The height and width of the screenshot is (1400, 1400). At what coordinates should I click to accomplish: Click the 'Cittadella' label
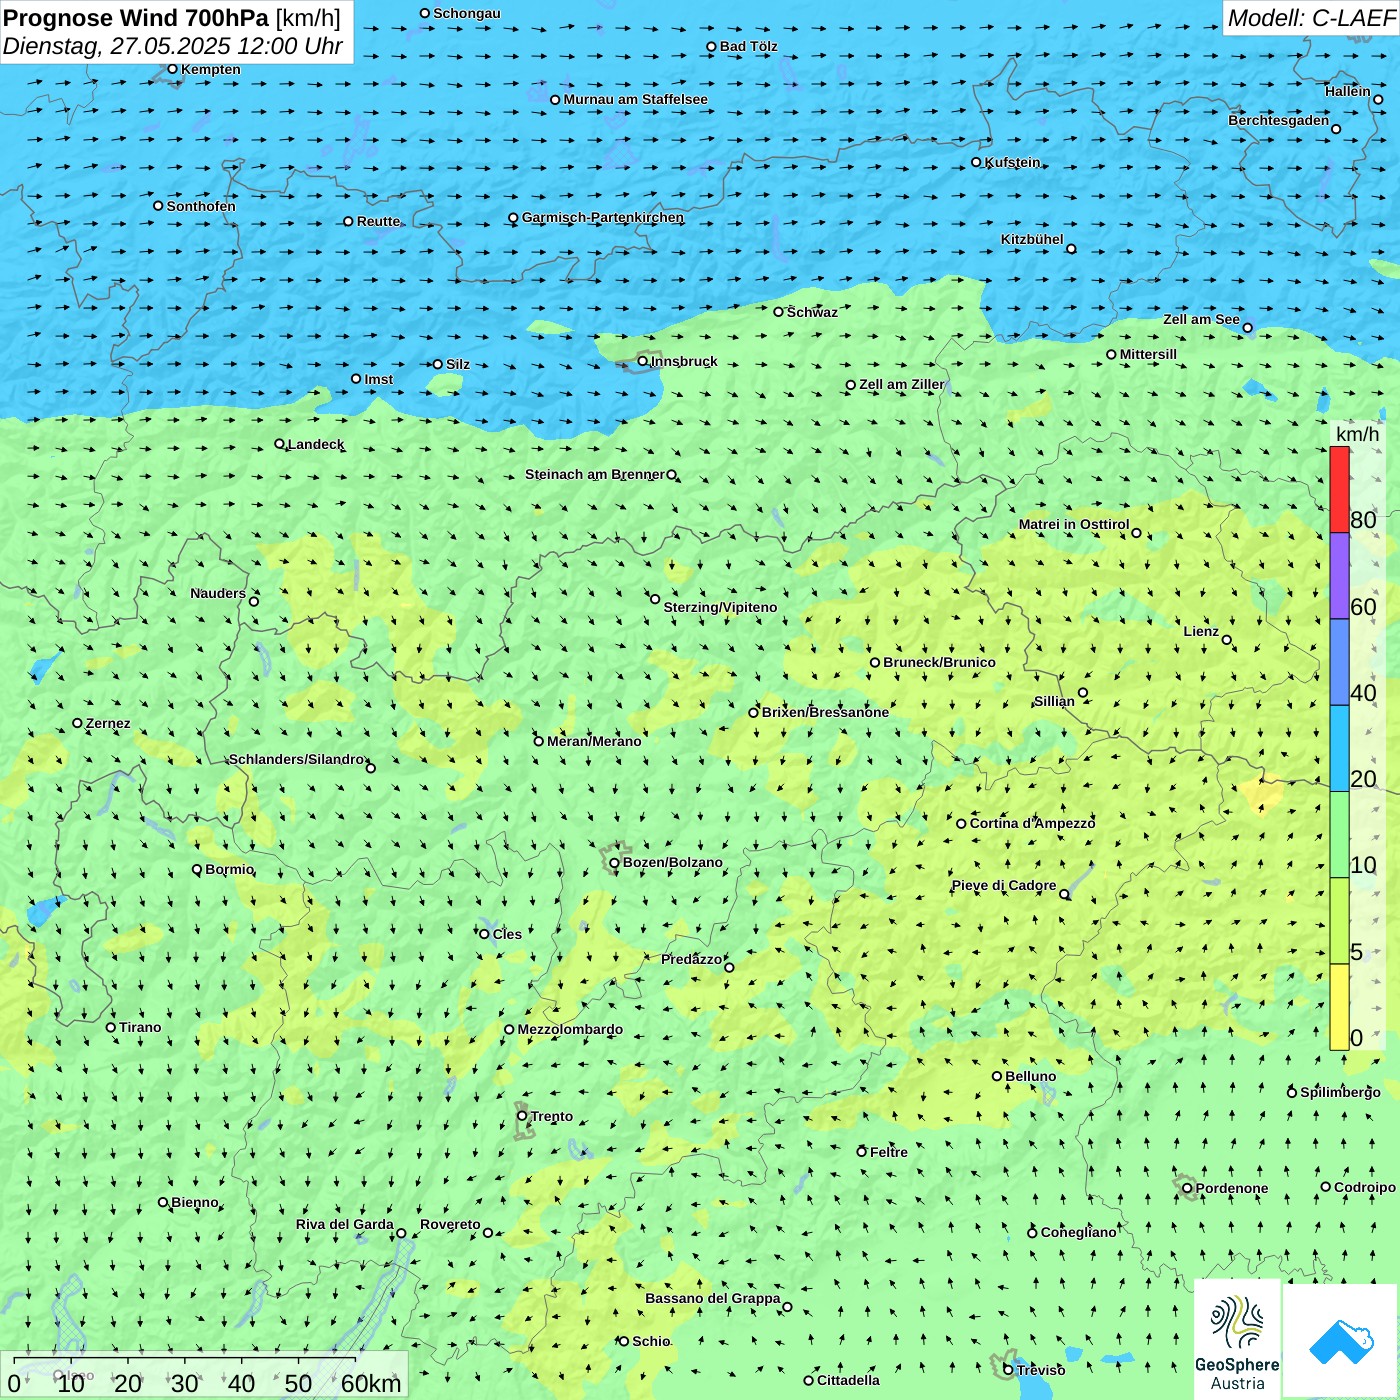(x=848, y=1380)
